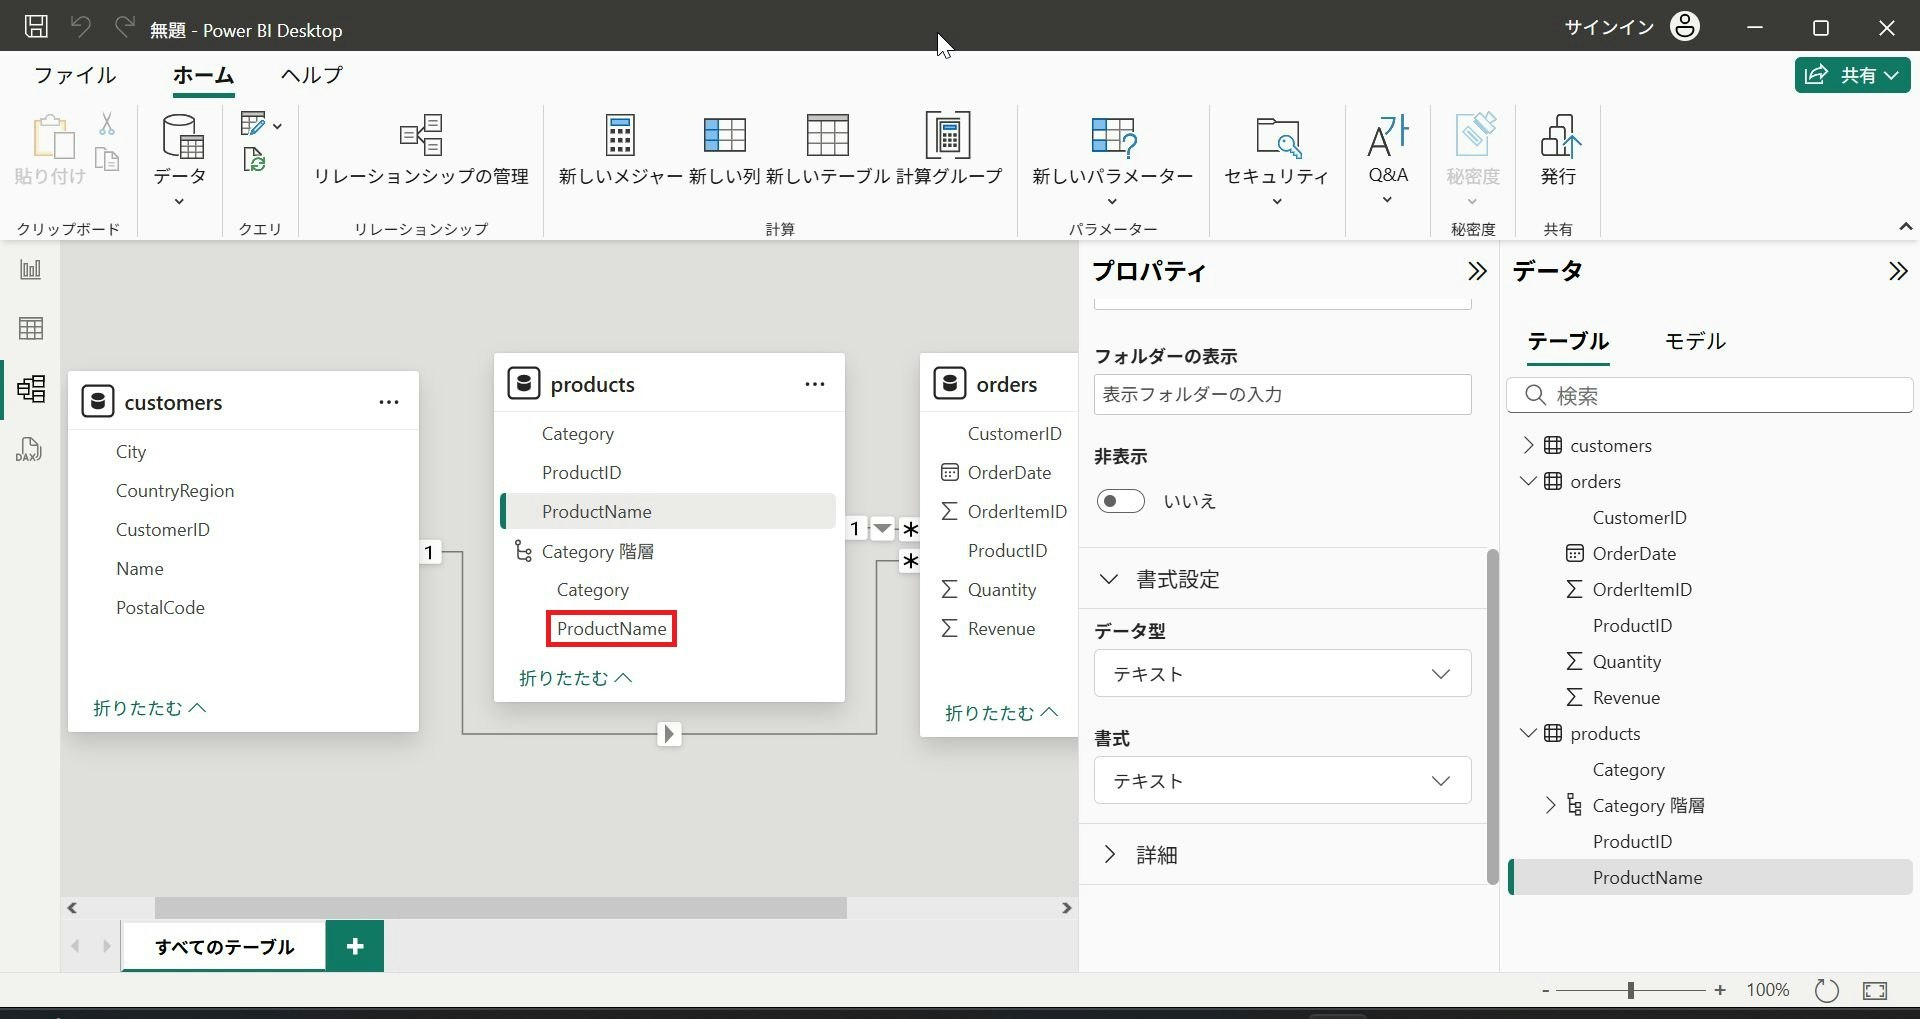Switch to Report view in left sidebar
Image resolution: width=1920 pixels, height=1019 pixels.
[x=30, y=269]
